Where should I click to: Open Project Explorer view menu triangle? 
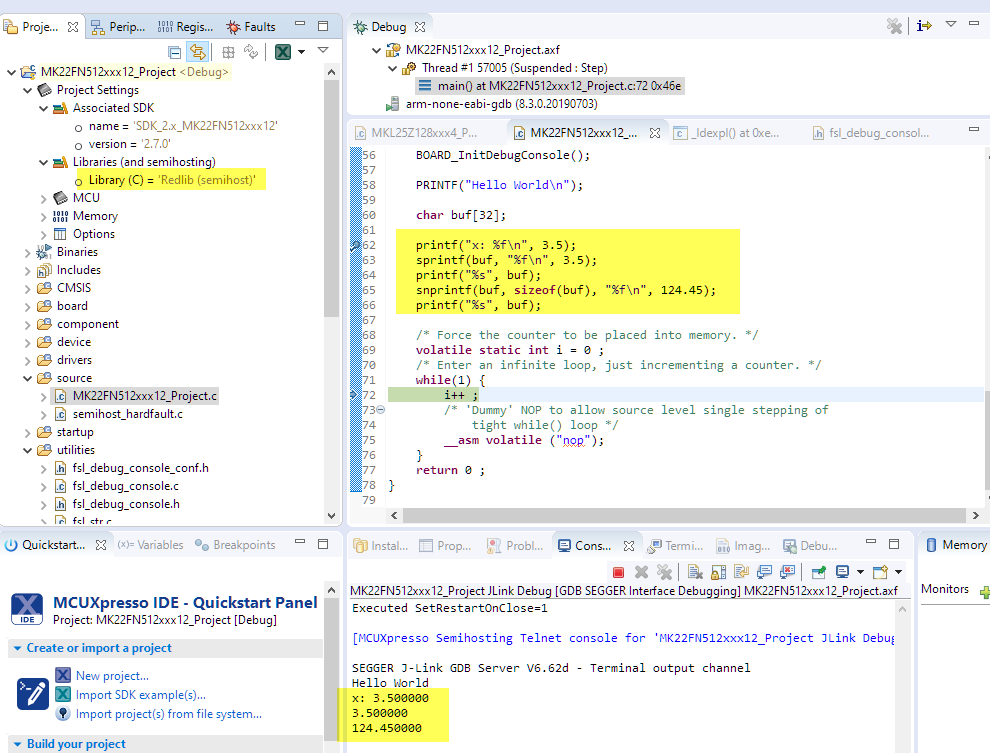pos(323,50)
